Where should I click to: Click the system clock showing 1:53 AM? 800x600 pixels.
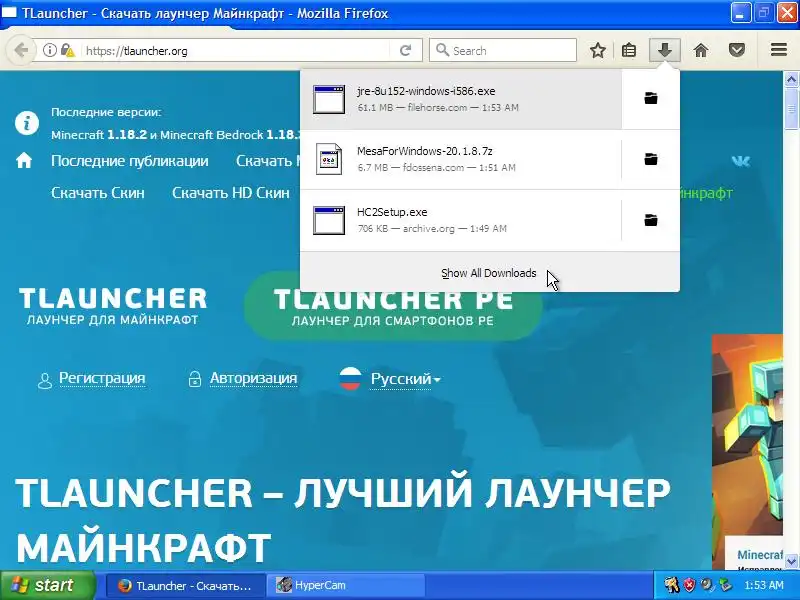[764, 585]
